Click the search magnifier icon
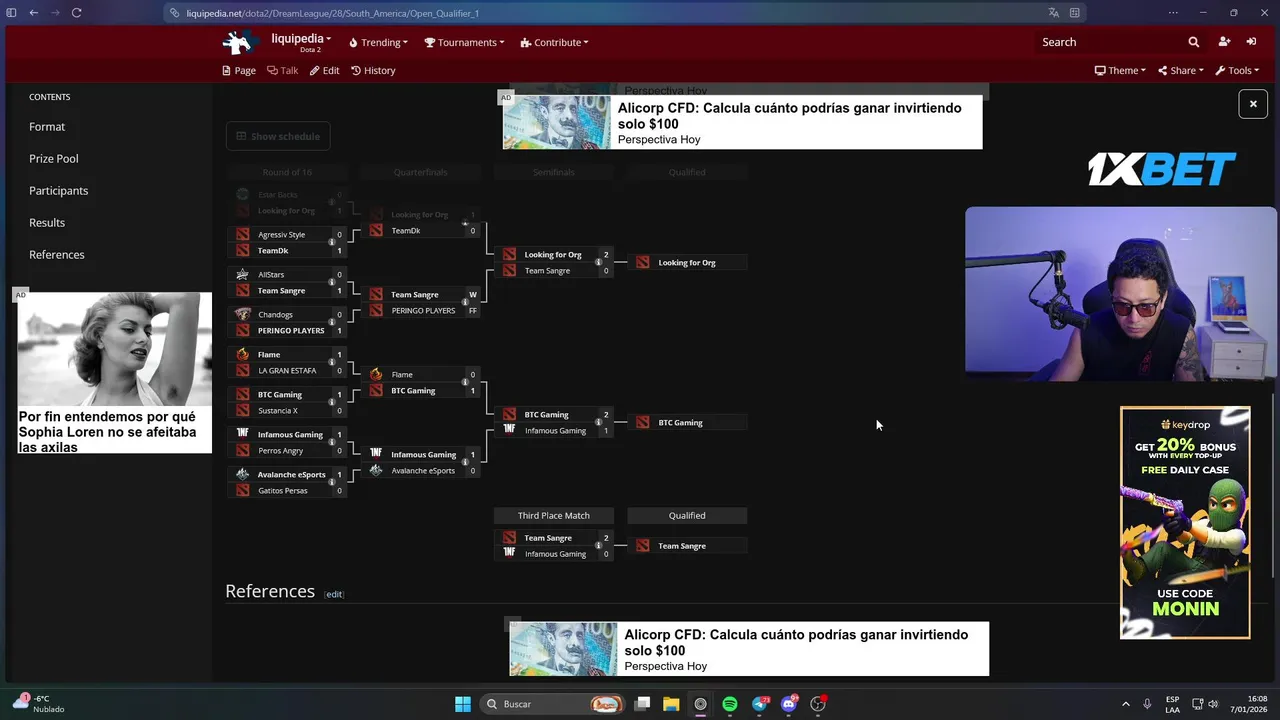The width and height of the screenshot is (1280, 720). 1193,42
